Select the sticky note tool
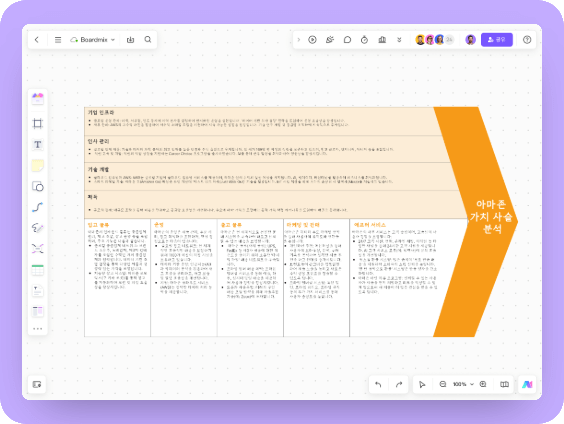 point(37,165)
